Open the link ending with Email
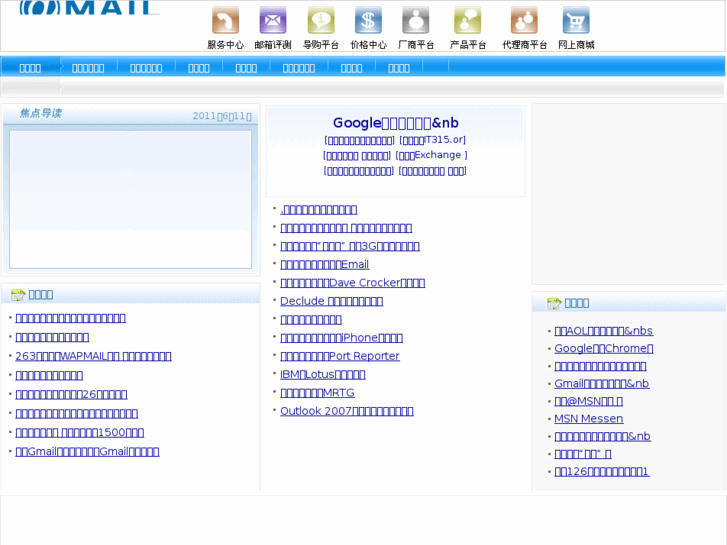This screenshot has width=727, height=545. click(325, 264)
